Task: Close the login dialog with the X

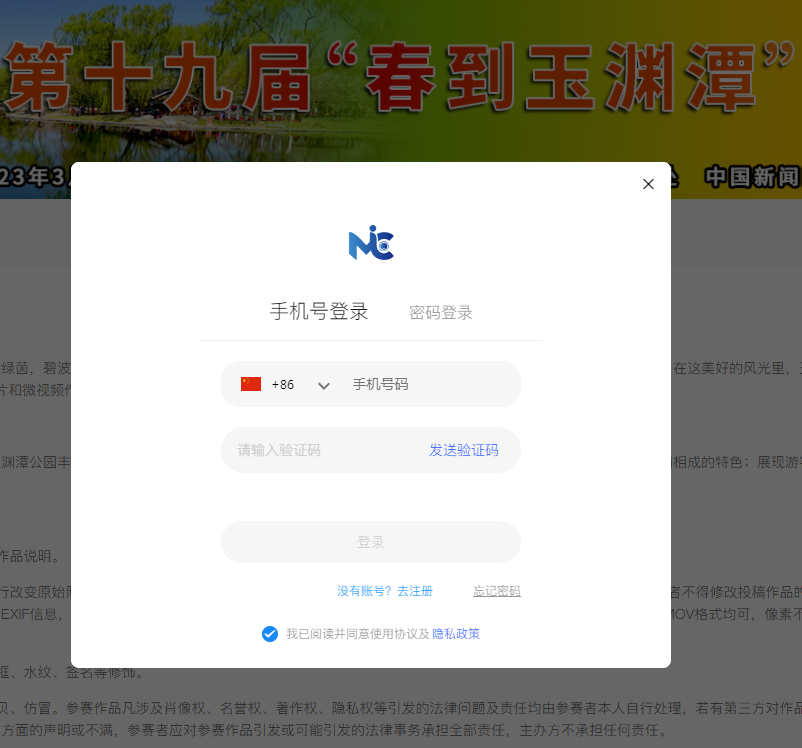Action: point(648,184)
